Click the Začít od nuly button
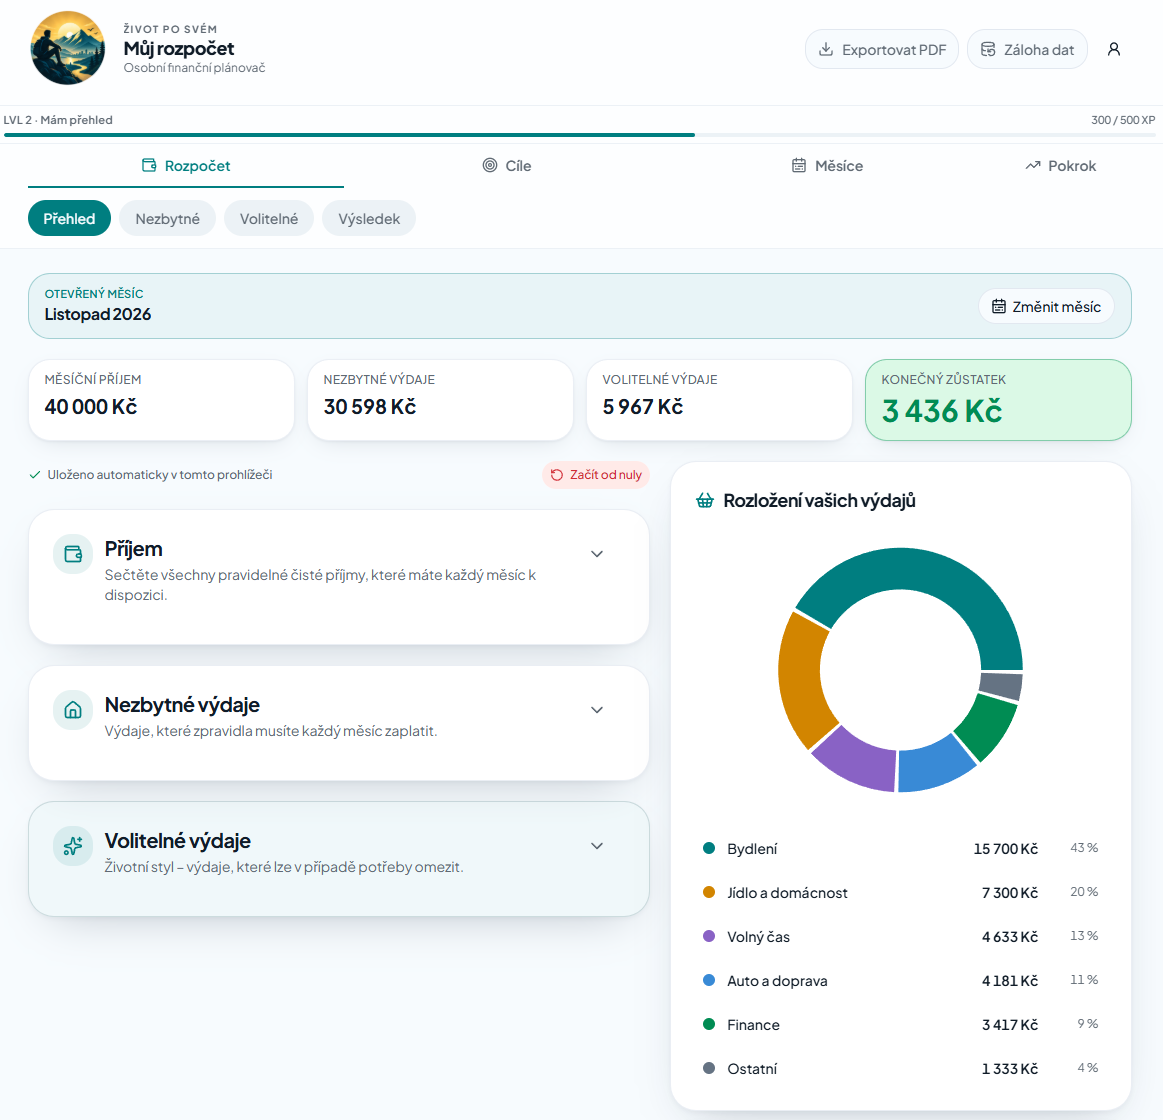The image size is (1163, 1120). click(x=596, y=475)
